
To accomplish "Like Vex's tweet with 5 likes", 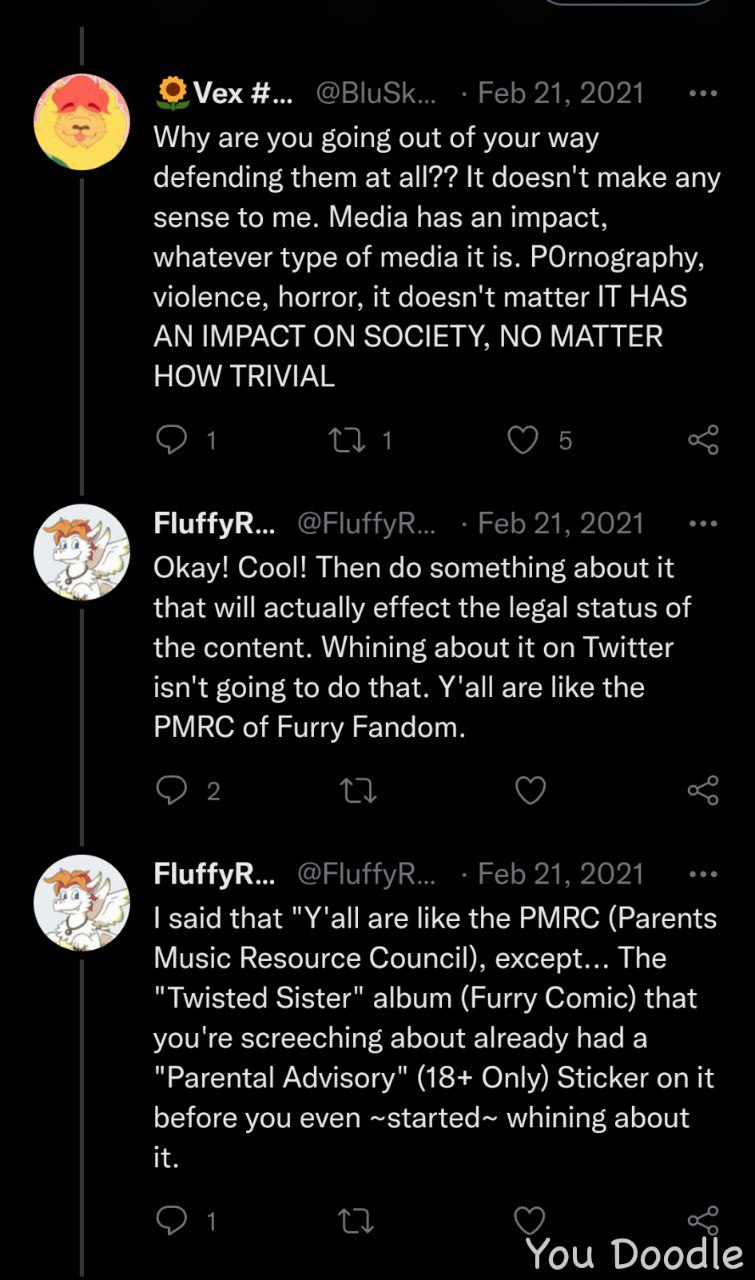I will (523, 440).
